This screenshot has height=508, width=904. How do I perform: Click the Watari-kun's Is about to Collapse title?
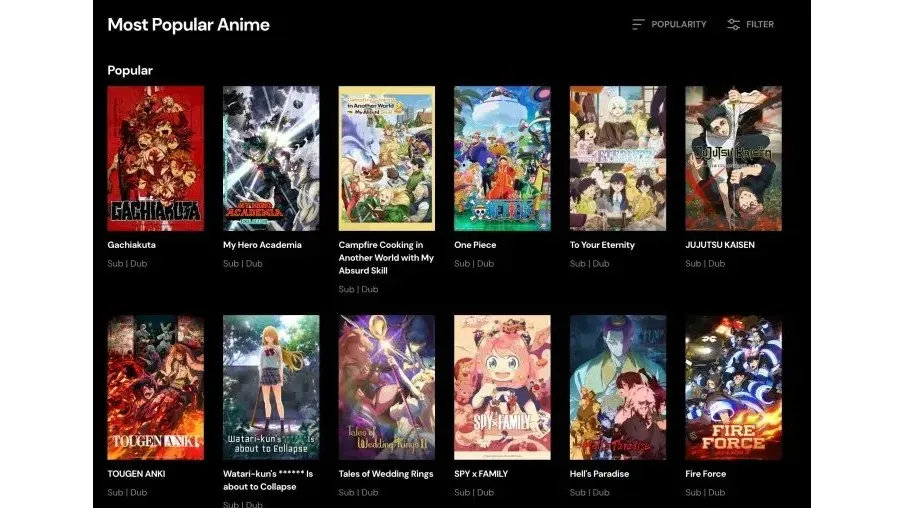point(268,480)
